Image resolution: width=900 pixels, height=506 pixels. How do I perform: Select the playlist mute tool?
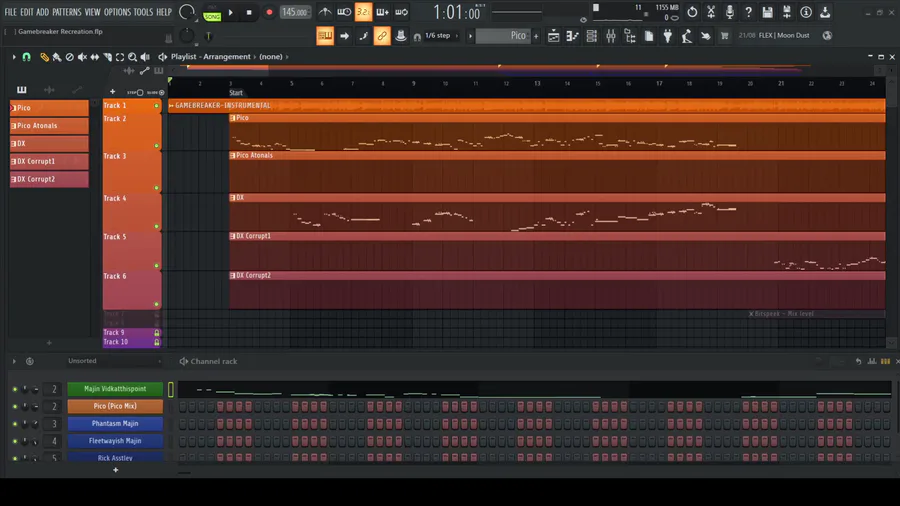[x=82, y=57]
